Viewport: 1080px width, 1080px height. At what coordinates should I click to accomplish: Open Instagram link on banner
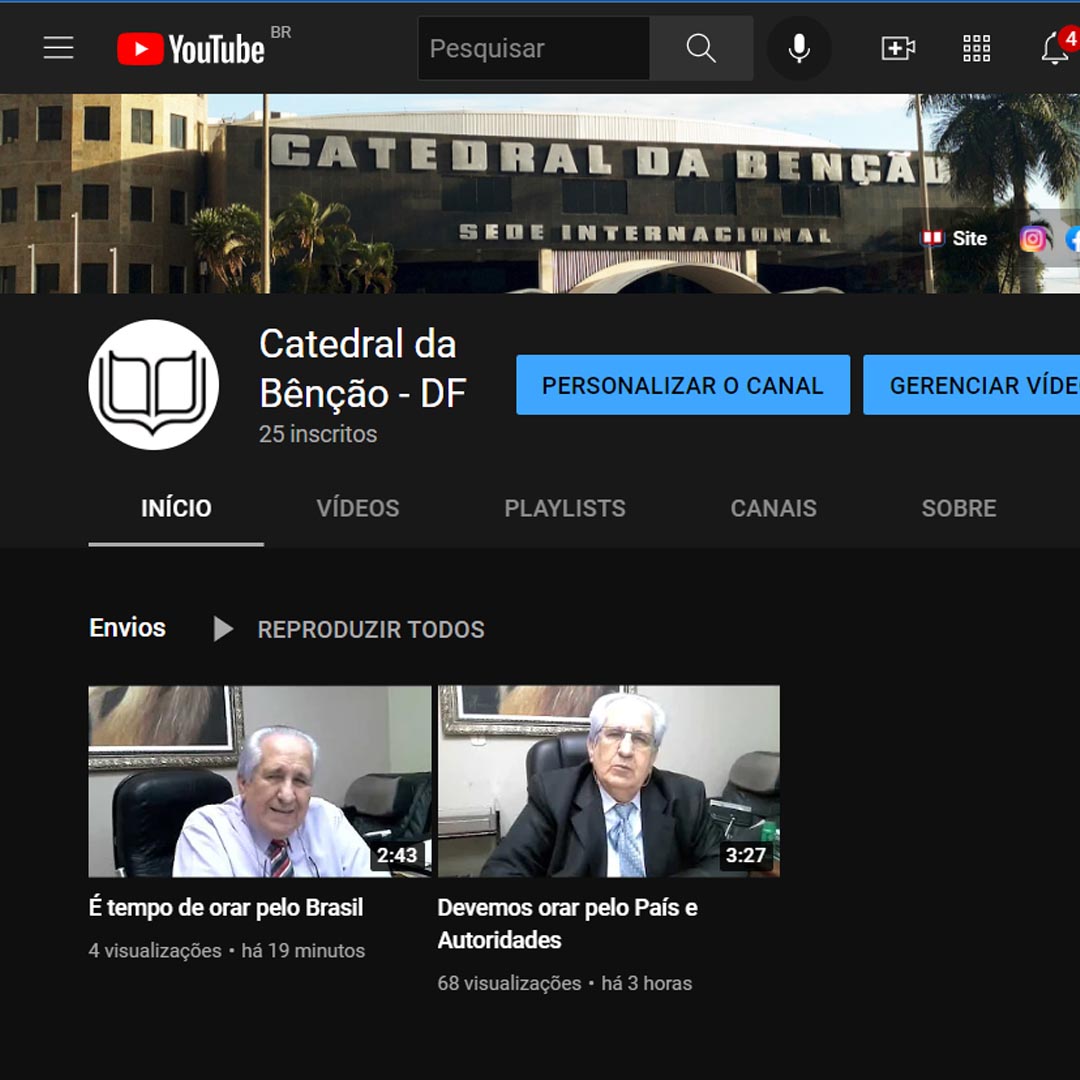pyautogui.click(x=1032, y=239)
